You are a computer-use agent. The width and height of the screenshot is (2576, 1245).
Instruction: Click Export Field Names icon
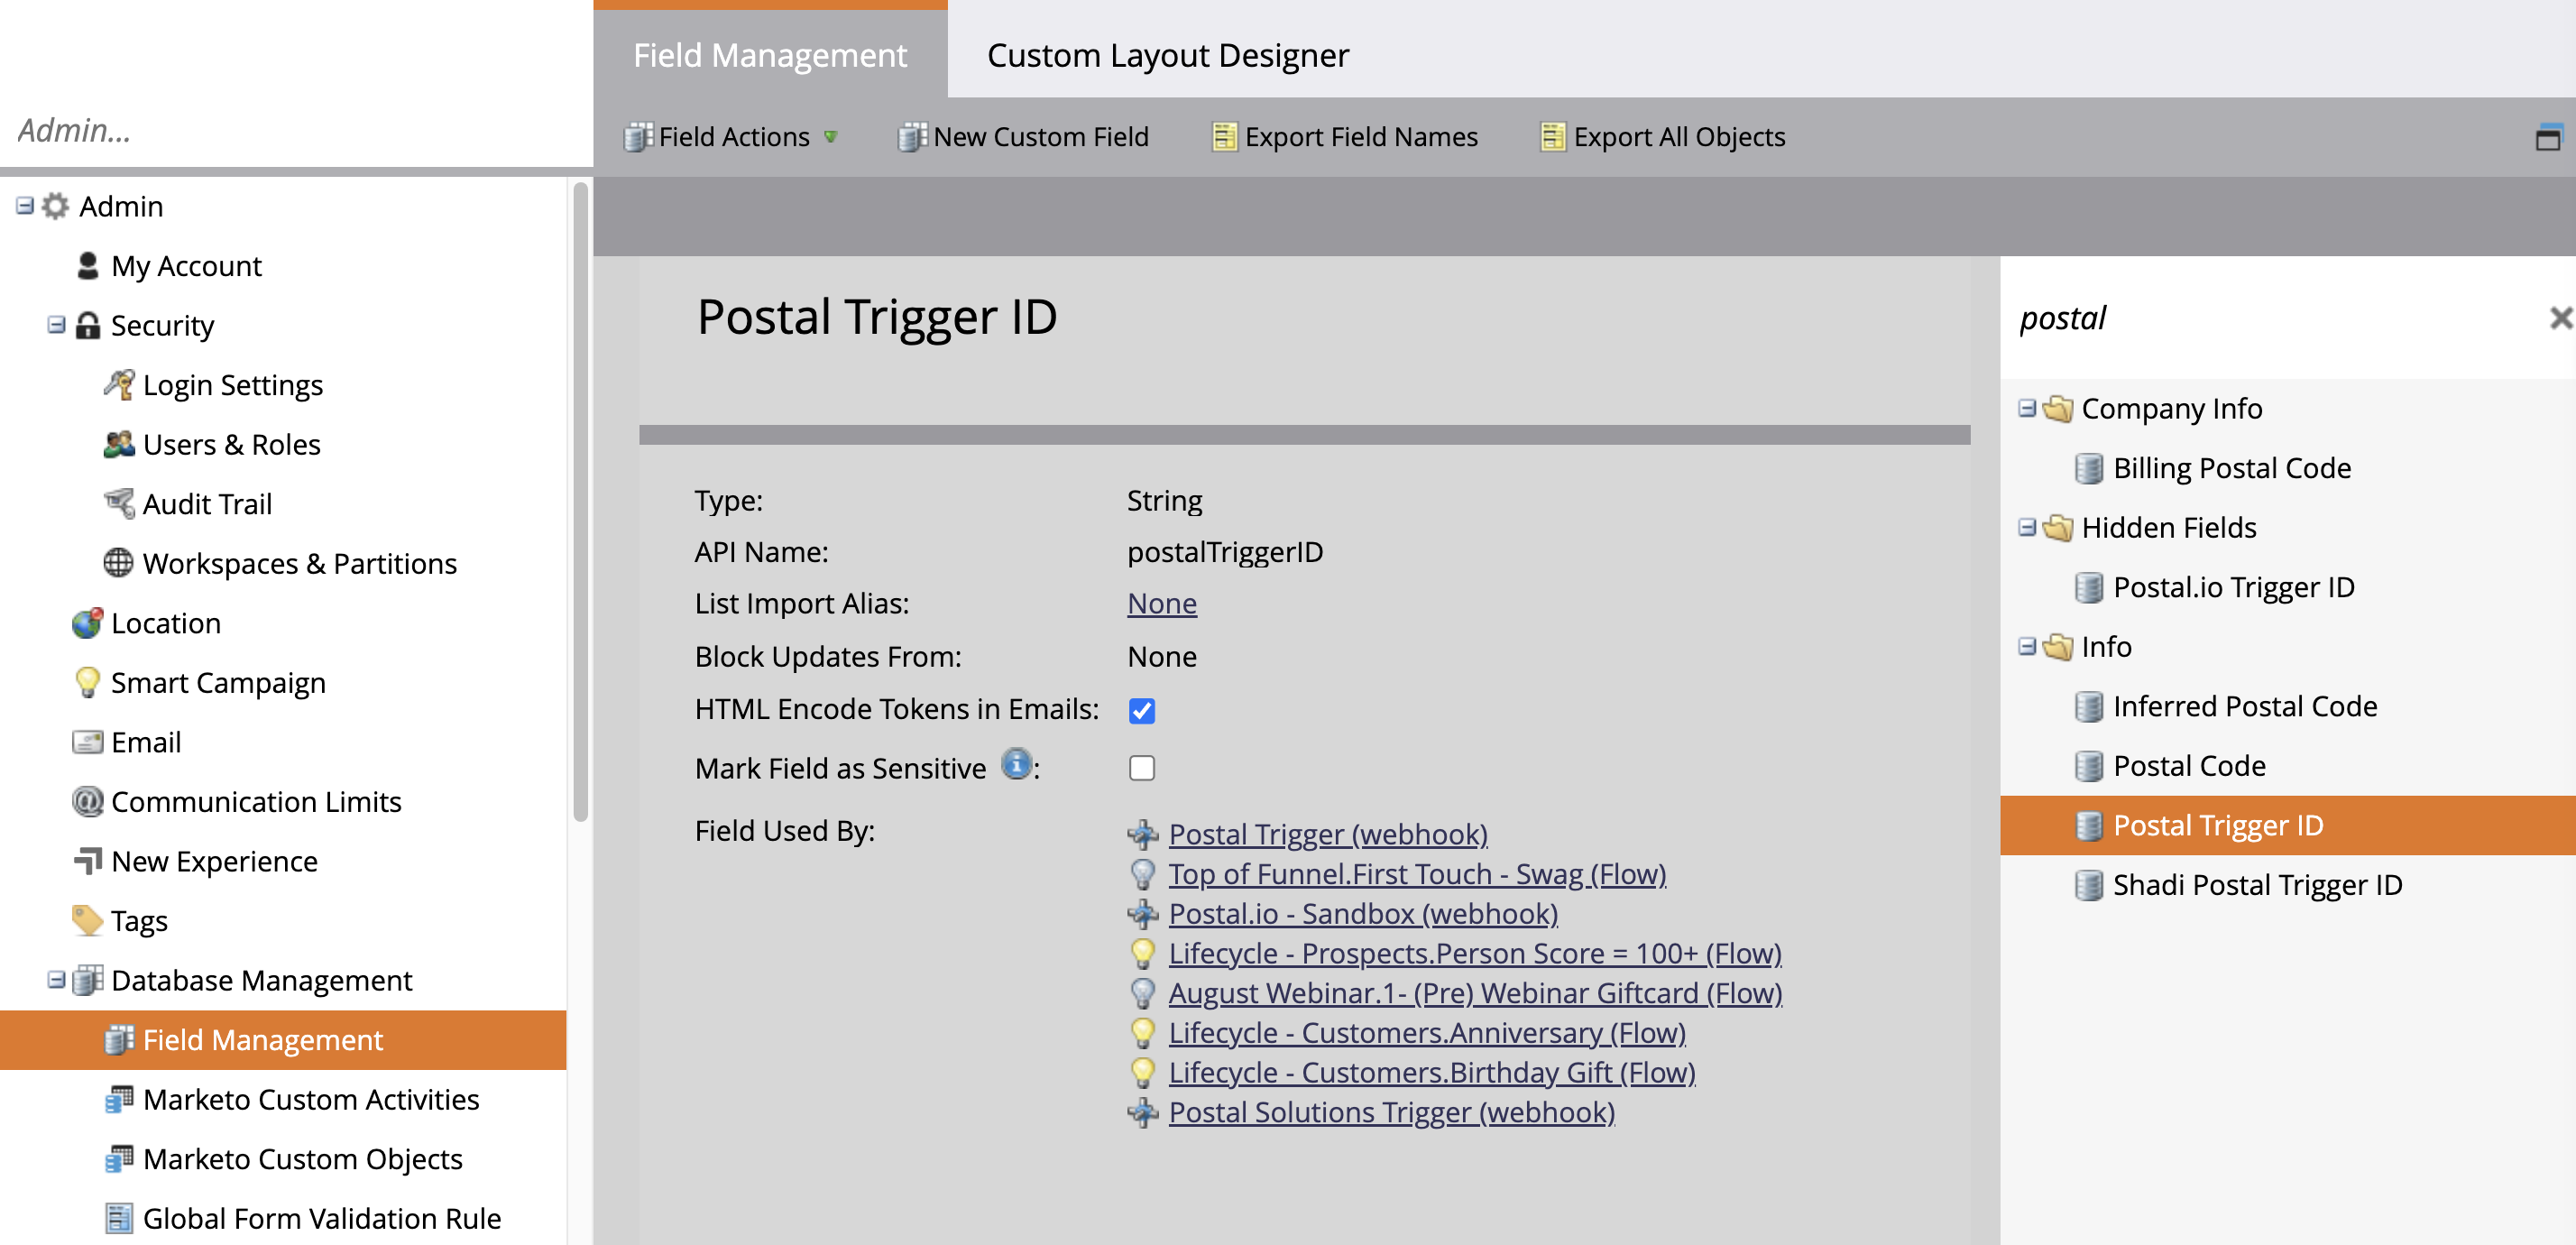pyautogui.click(x=1223, y=137)
